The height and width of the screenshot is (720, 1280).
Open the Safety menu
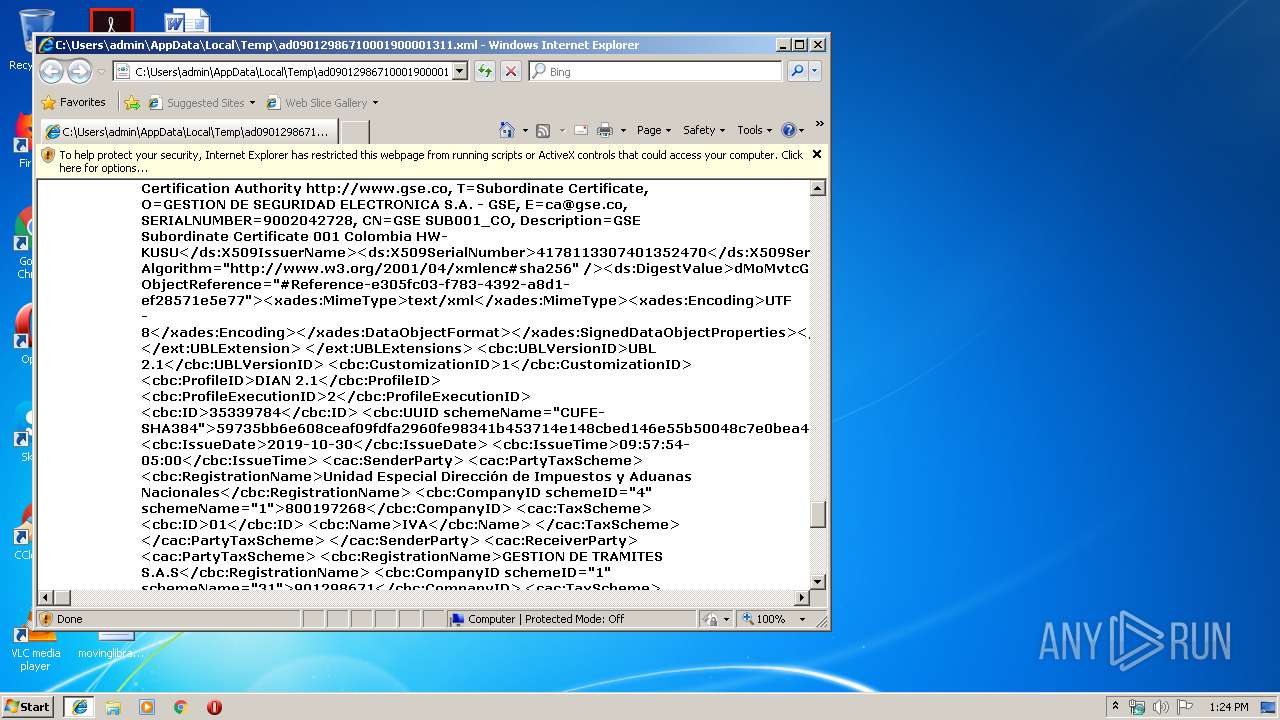(704, 130)
